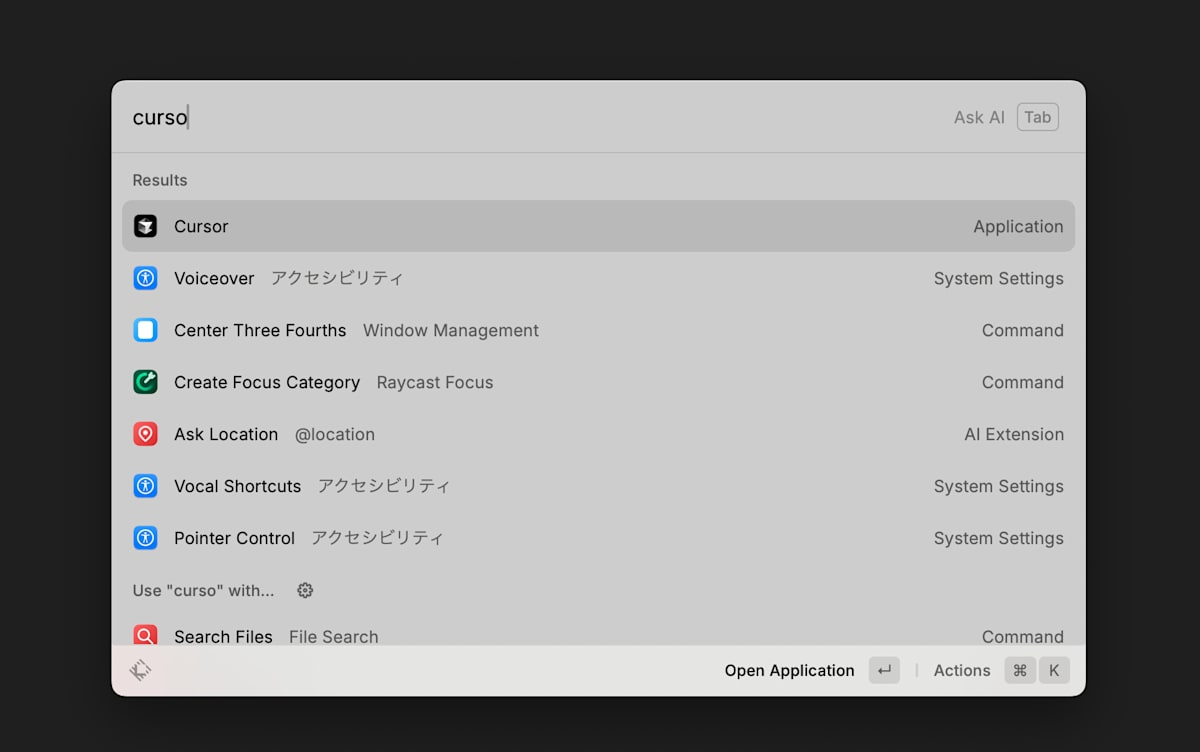Click Command label on Center Three Fourths row
The height and width of the screenshot is (752, 1200).
click(x=1023, y=330)
